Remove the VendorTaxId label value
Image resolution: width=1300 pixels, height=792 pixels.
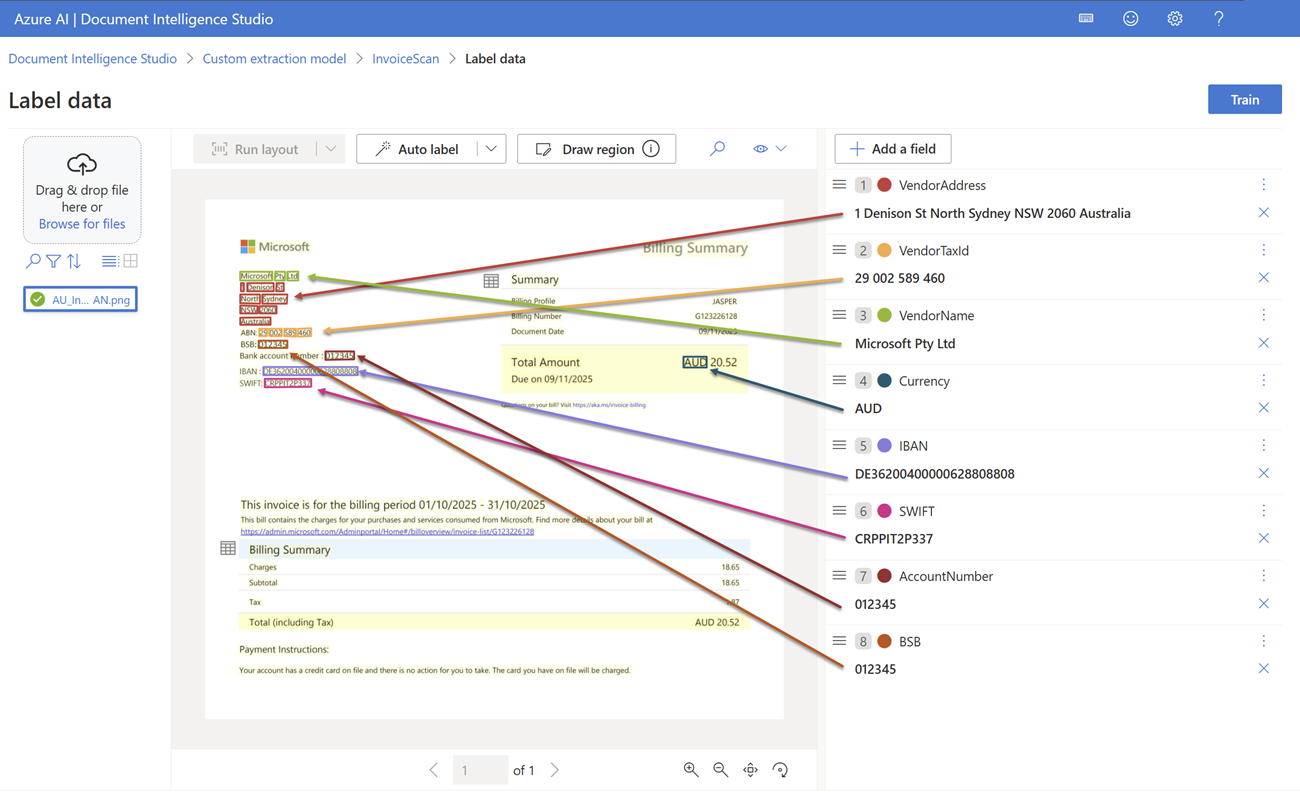tap(1264, 278)
